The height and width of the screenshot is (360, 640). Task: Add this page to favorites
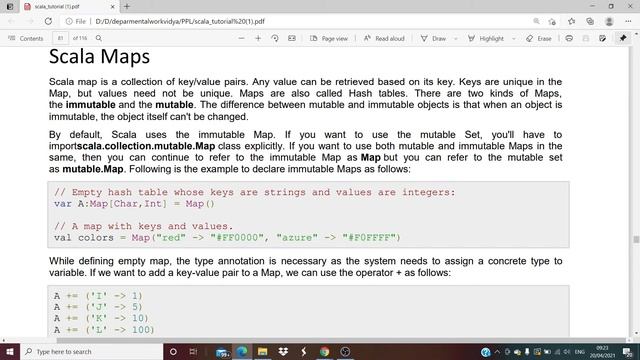click(x=552, y=21)
